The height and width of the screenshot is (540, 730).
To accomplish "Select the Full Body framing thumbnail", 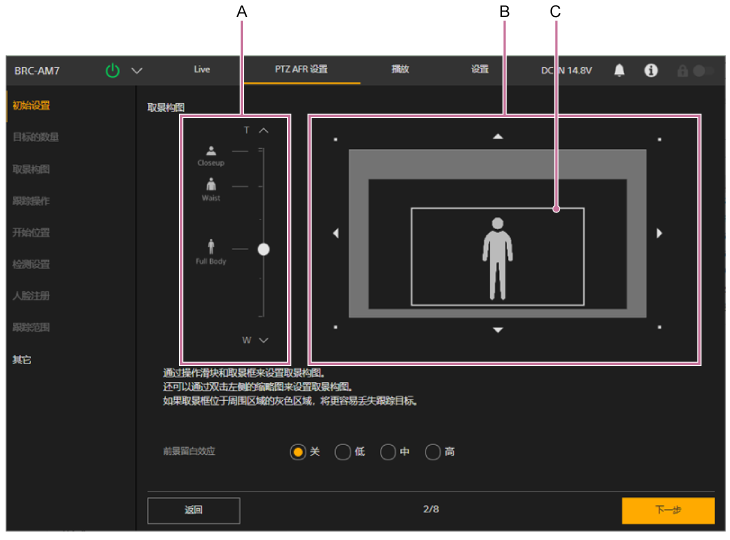I will coord(211,249).
